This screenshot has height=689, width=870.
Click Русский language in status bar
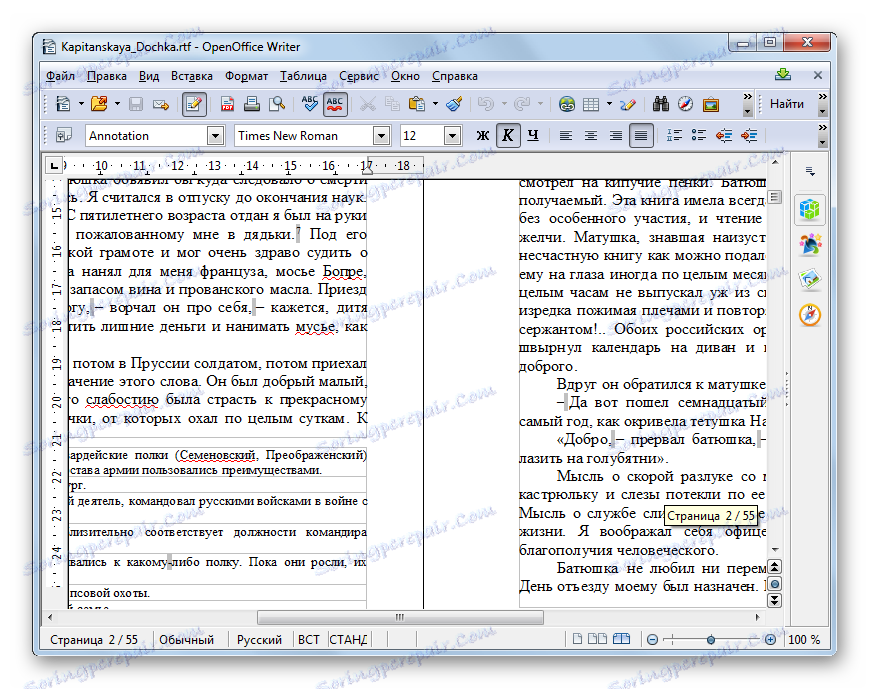click(x=259, y=640)
